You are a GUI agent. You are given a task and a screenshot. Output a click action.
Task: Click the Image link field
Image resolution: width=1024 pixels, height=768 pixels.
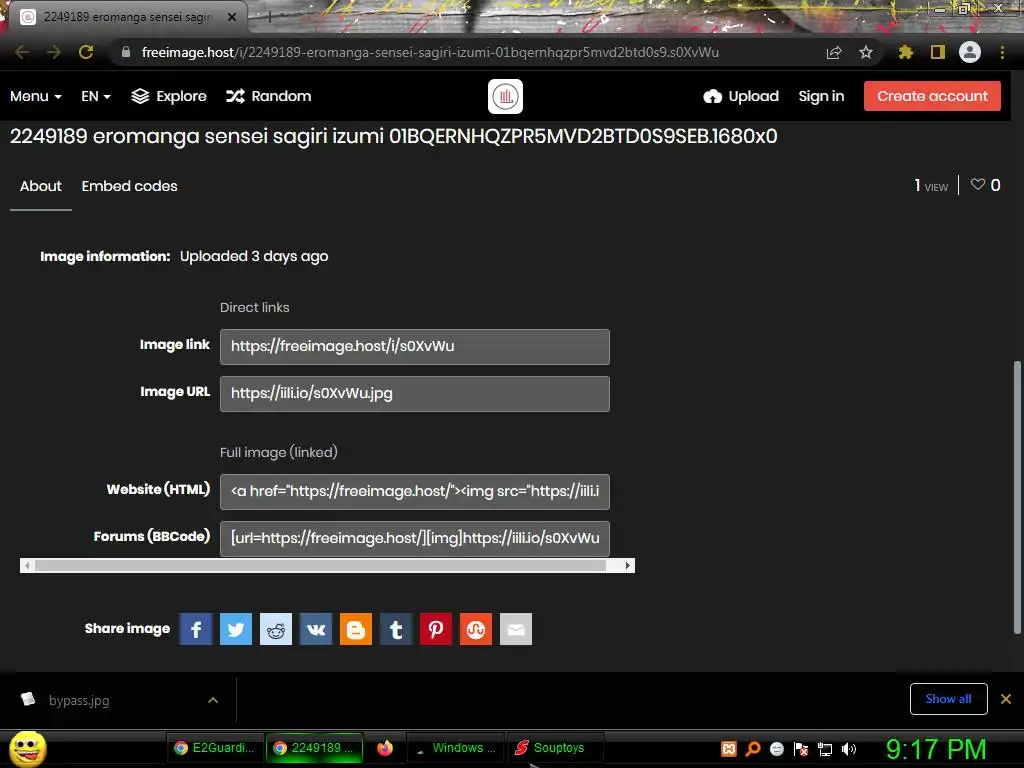pyautogui.click(x=415, y=347)
